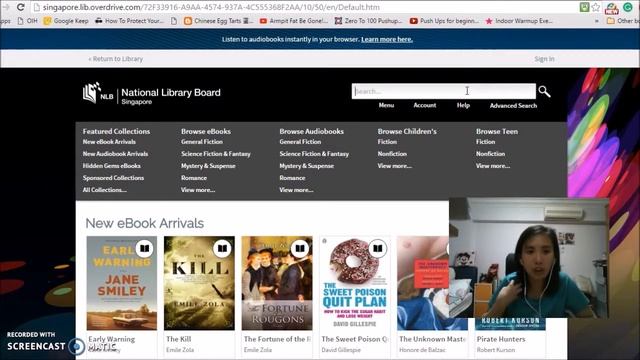Open eBook icon on Sweet Poison Quit Plan cover

(378, 248)
